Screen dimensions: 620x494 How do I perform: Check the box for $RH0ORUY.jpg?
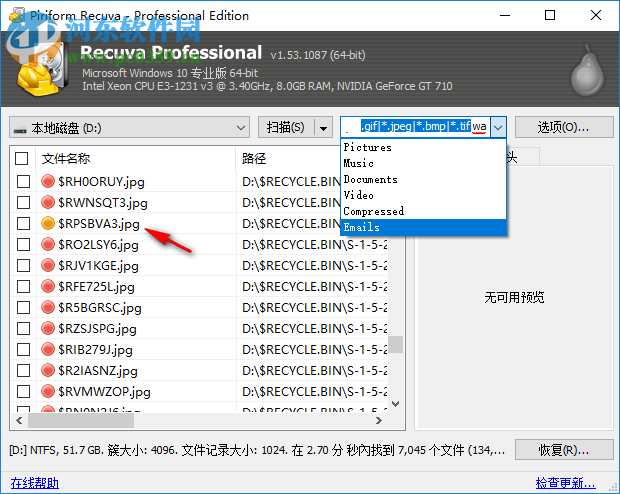23,182
